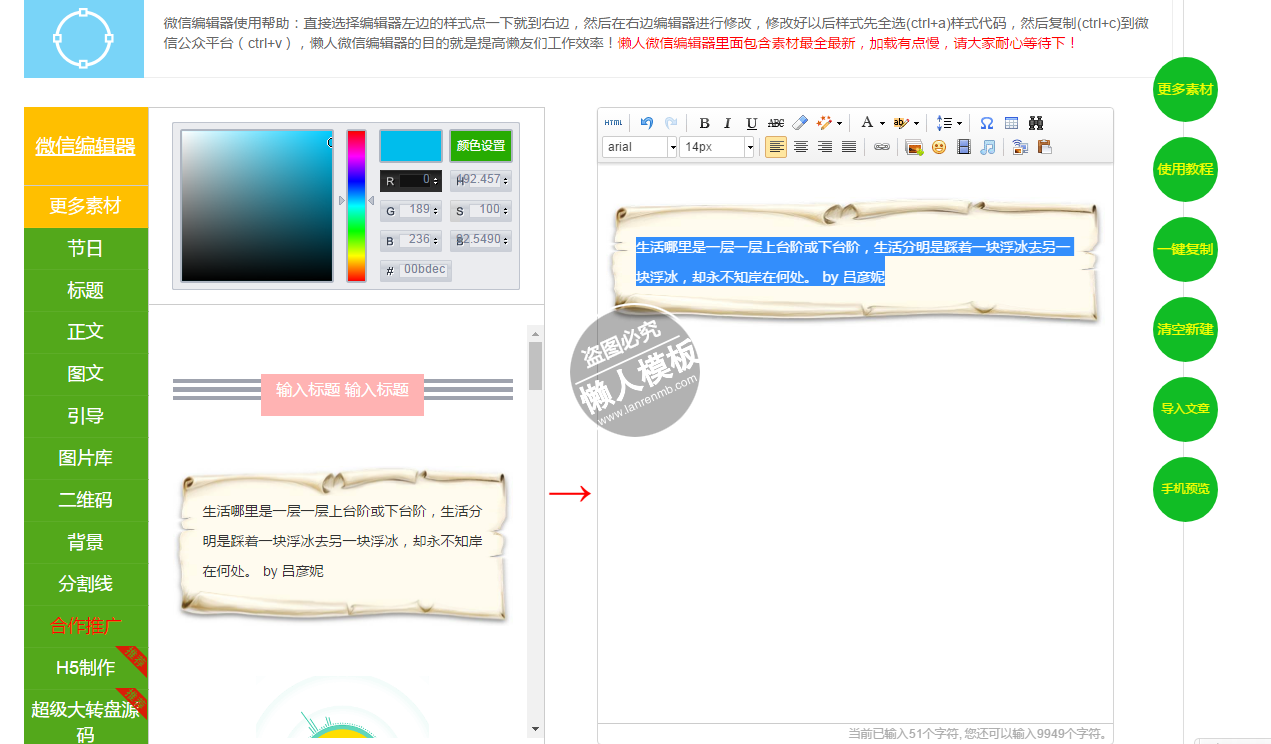Screen dimensions: 1271x744
Task: Click the 一键复制 round button
Action: pos(1185,250)
